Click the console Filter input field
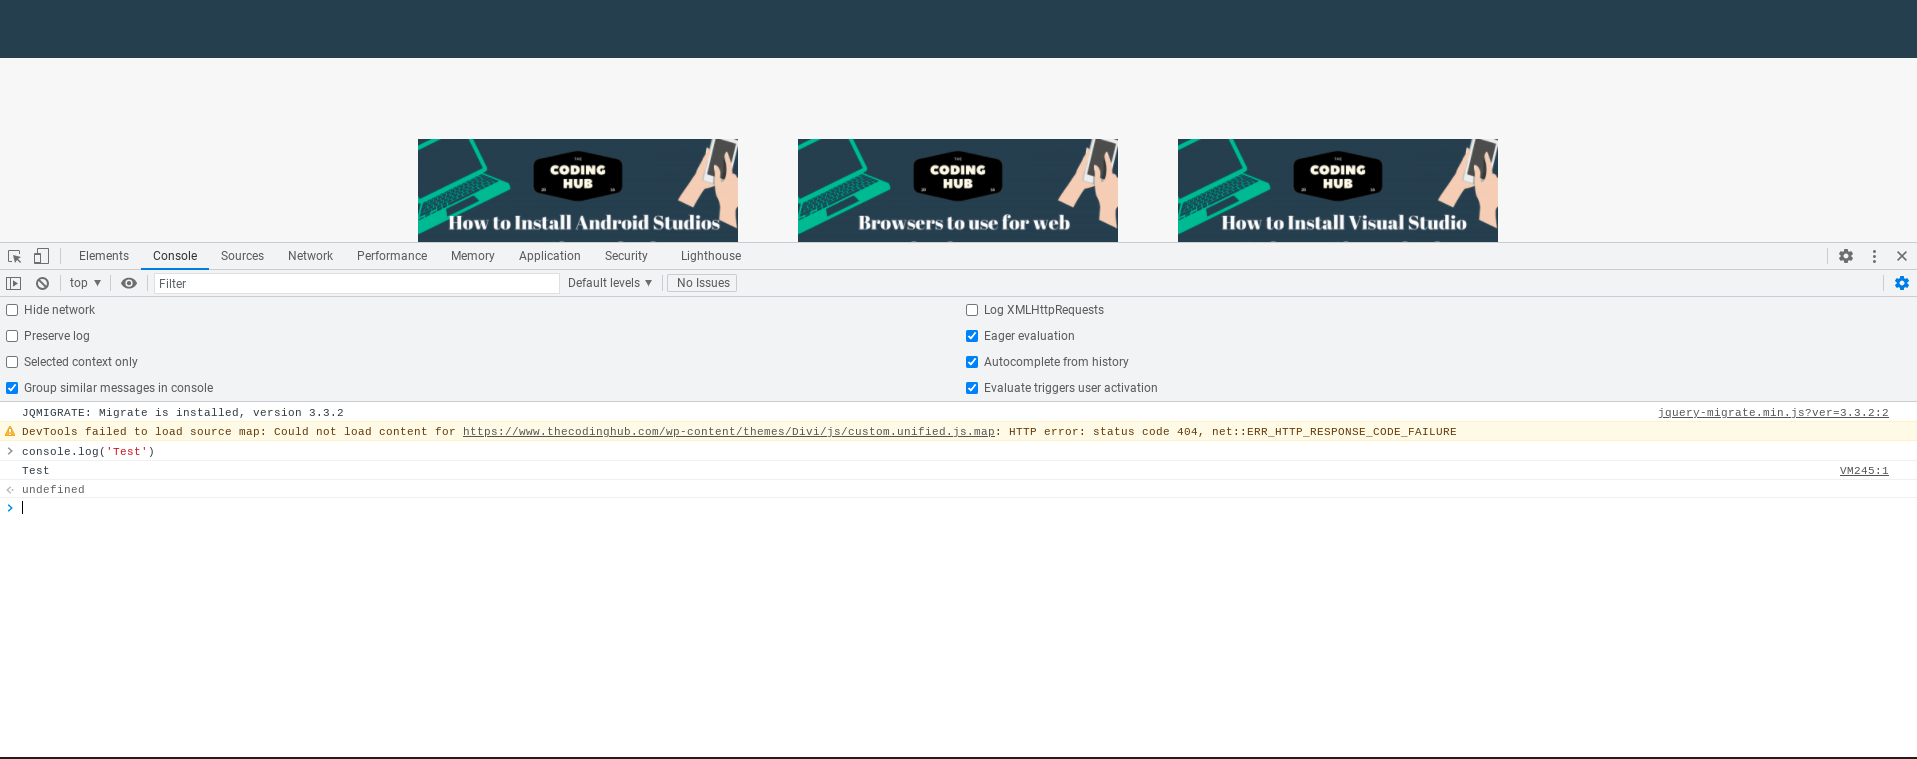 pyautogui.click(x=355, y=284)
